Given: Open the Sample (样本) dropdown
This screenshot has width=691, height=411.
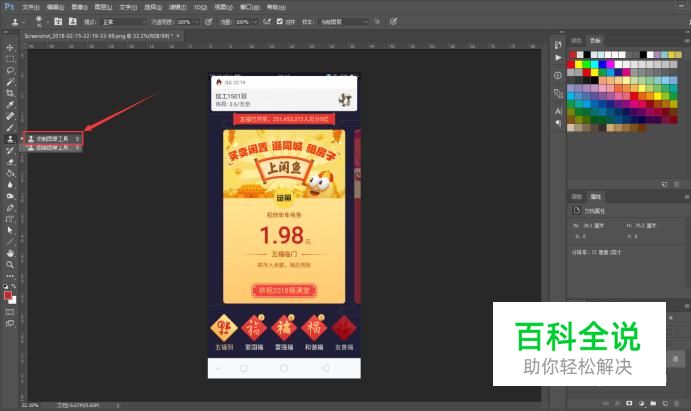Looking at the screenshot, I should (342, 22).
